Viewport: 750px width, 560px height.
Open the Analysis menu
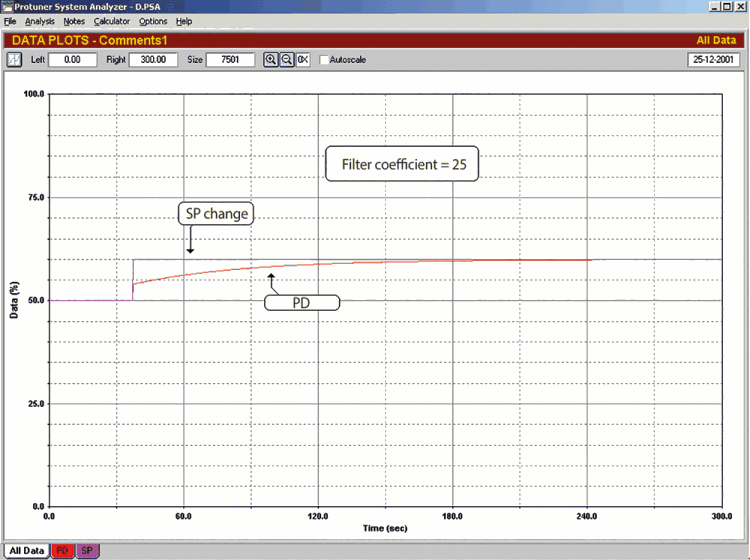(40, 21)
